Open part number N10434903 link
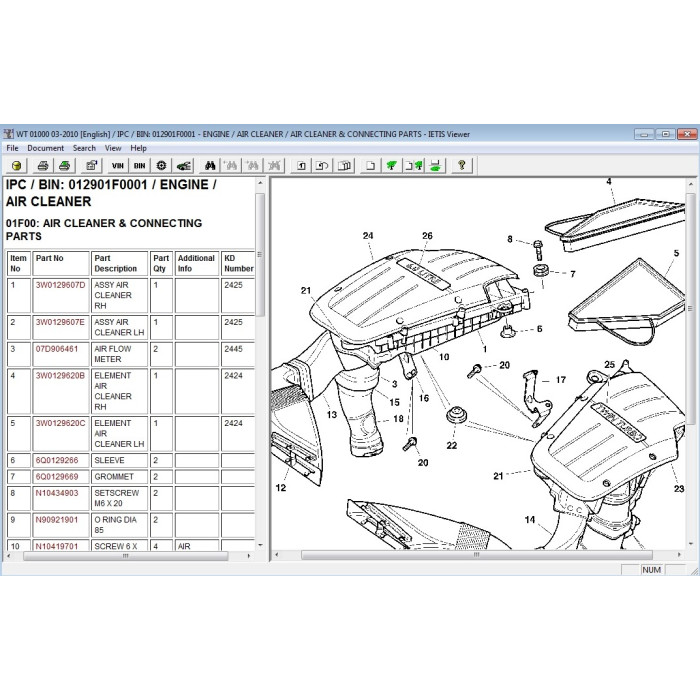Viewport: 700px width, 700px height. click(x=57, y=493)
